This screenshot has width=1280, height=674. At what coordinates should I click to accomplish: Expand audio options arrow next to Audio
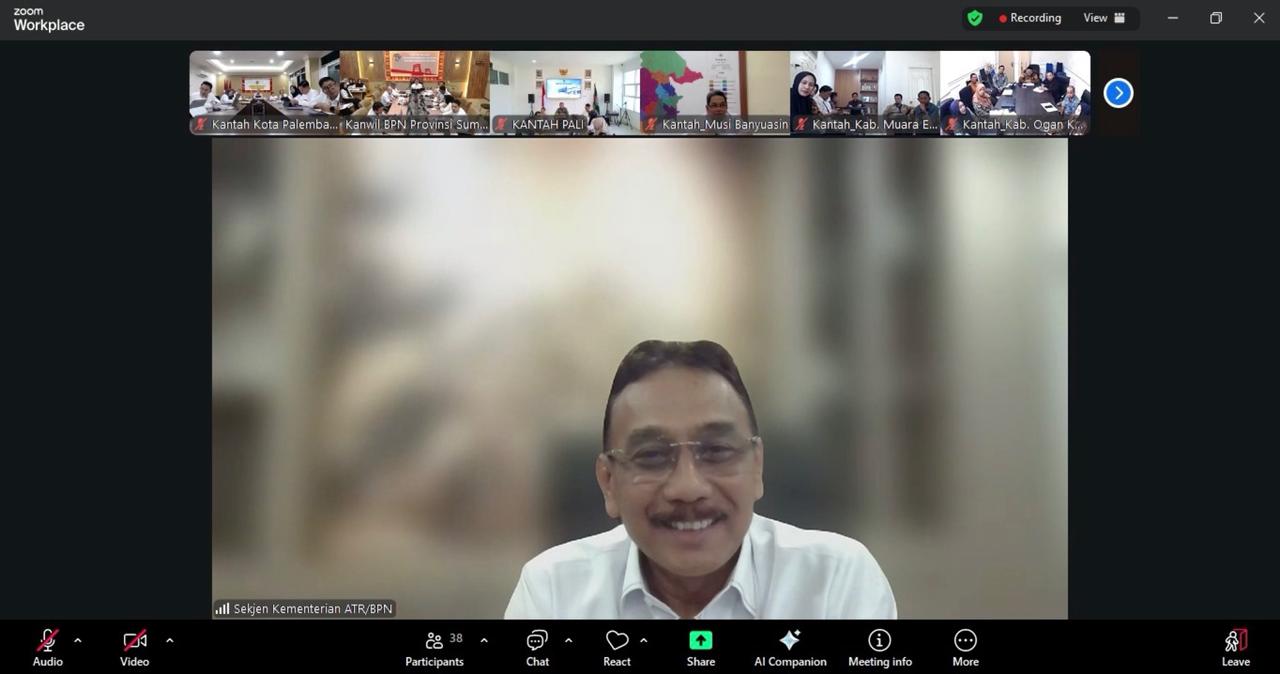click(78, 640)
